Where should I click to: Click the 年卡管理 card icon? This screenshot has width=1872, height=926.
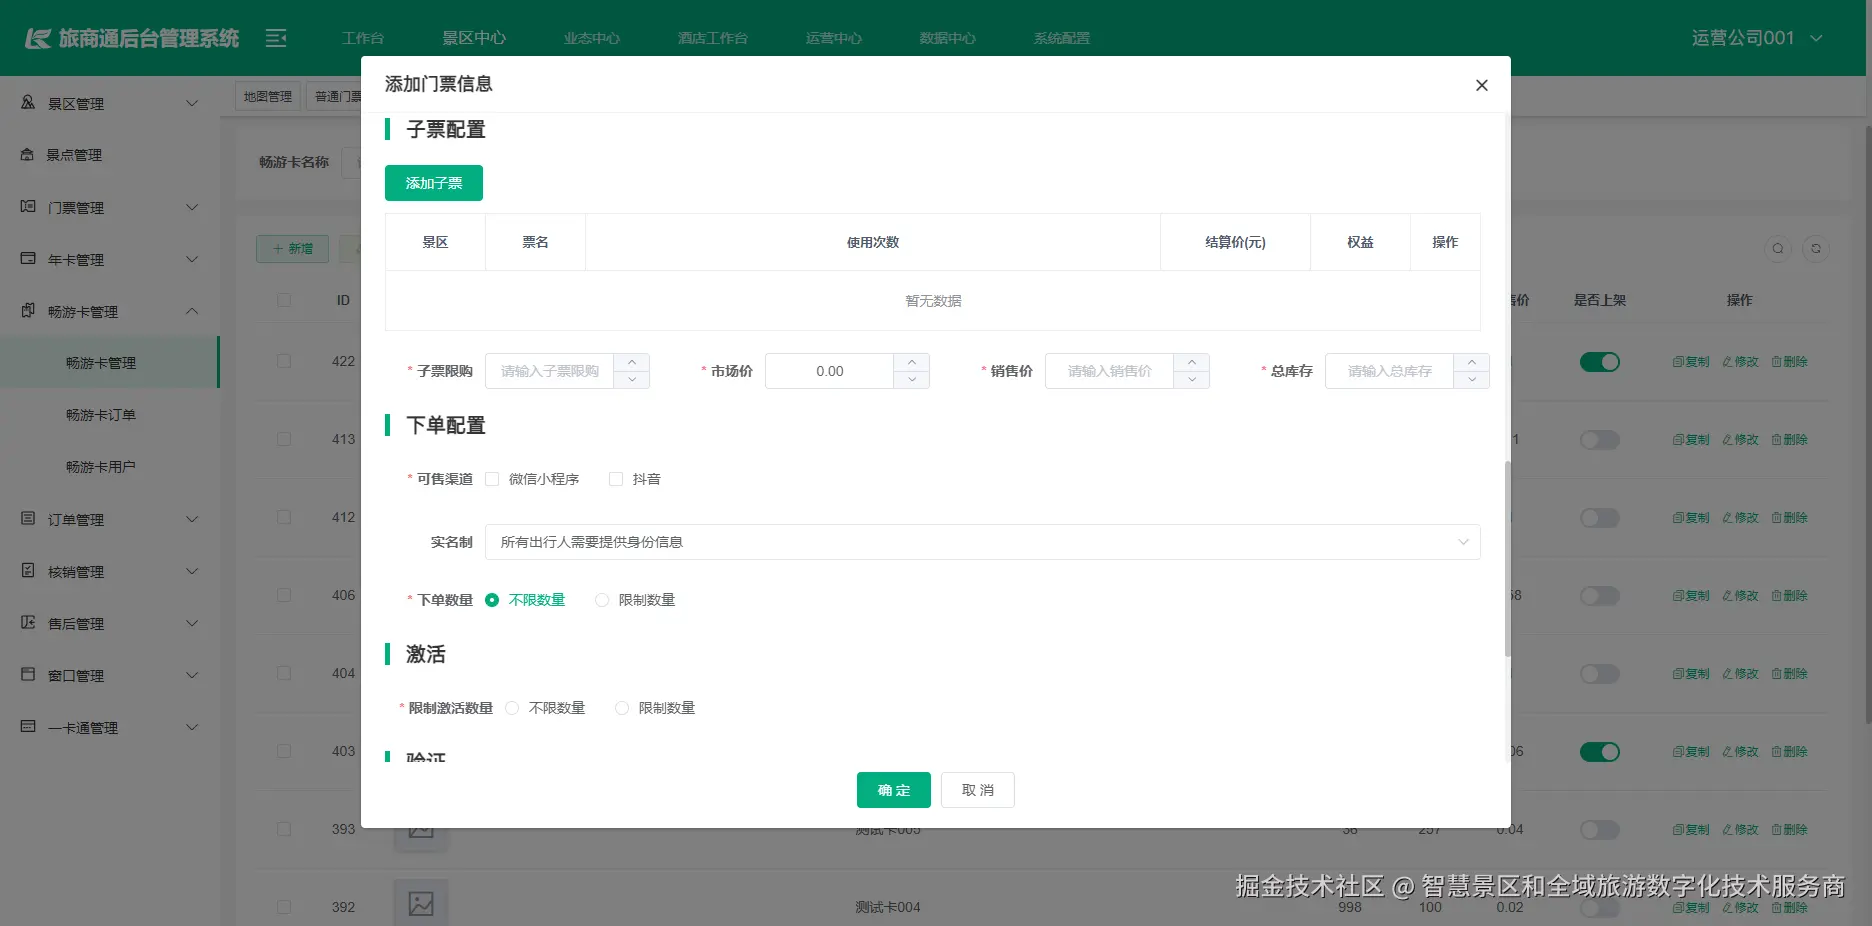(x=28, y=259)
